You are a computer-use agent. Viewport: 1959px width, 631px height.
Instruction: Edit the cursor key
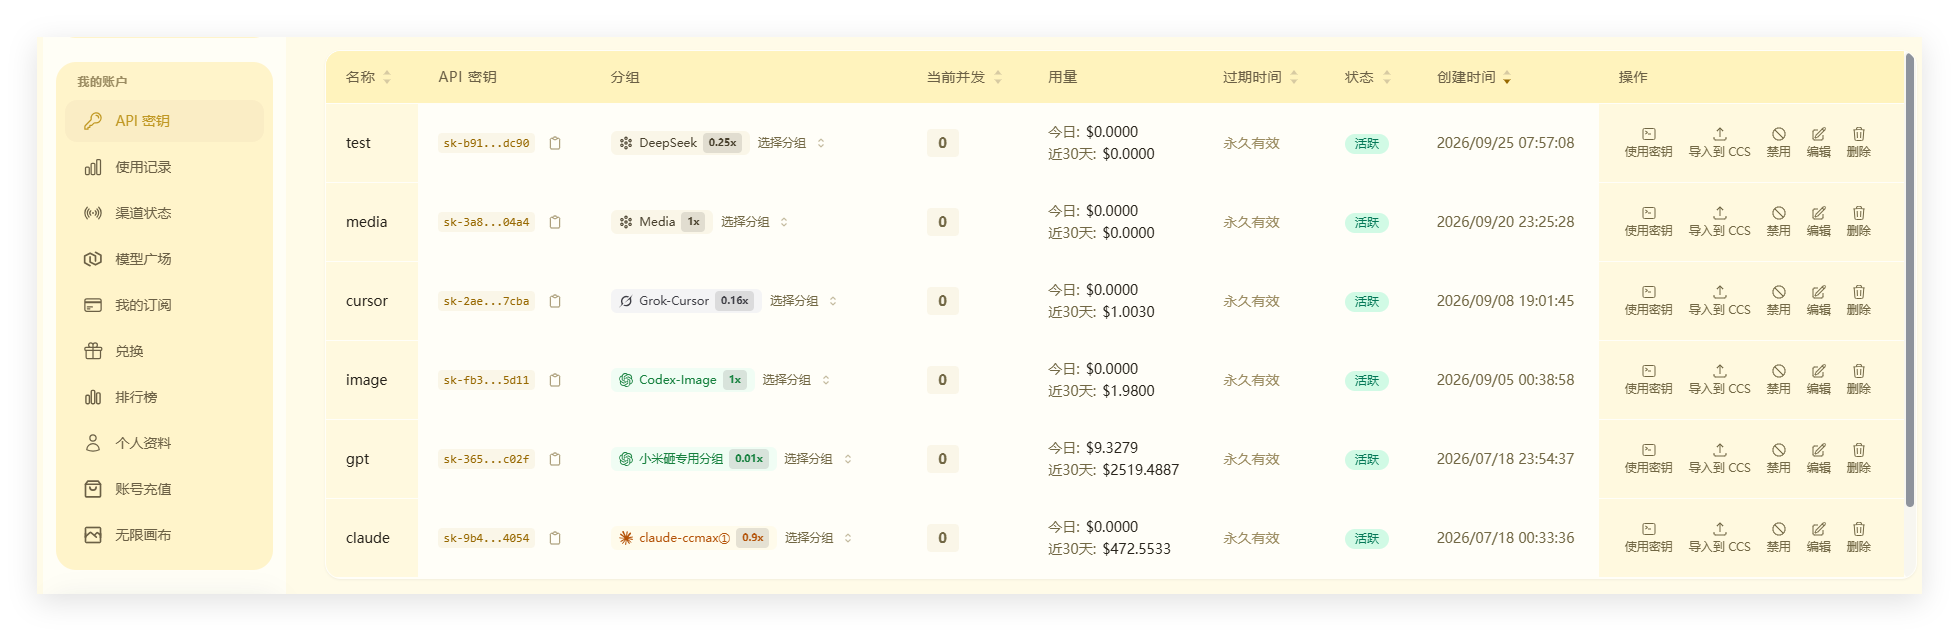click(x=1818, y=301)
